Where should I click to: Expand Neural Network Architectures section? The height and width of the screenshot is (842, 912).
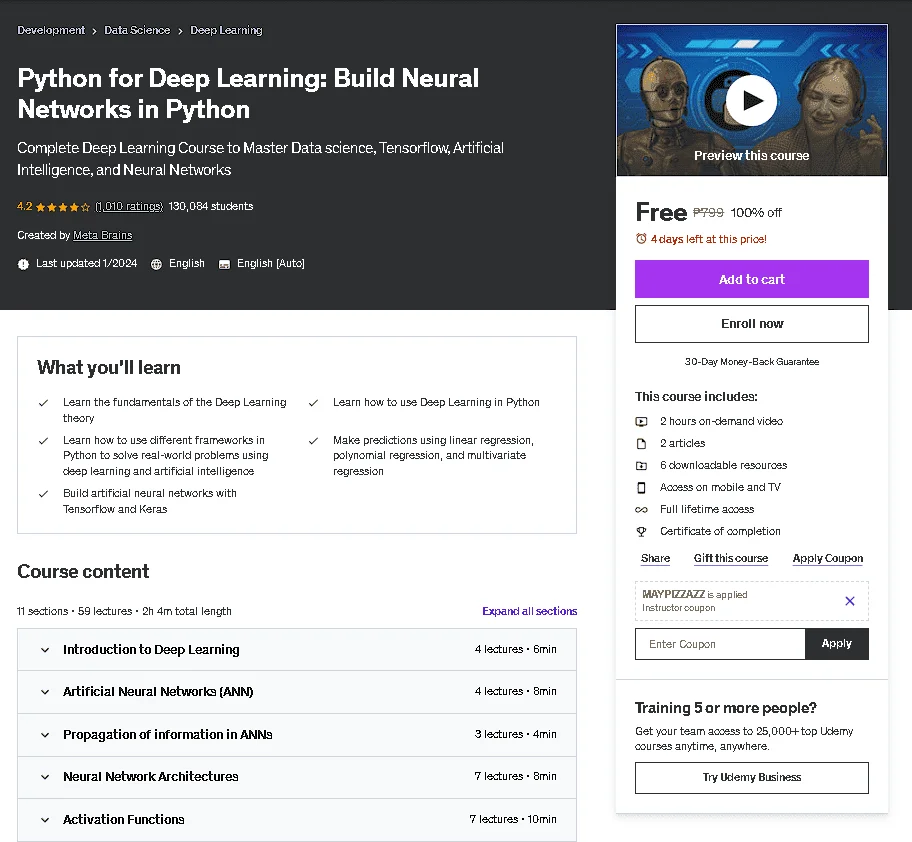(x=297, y=777)
